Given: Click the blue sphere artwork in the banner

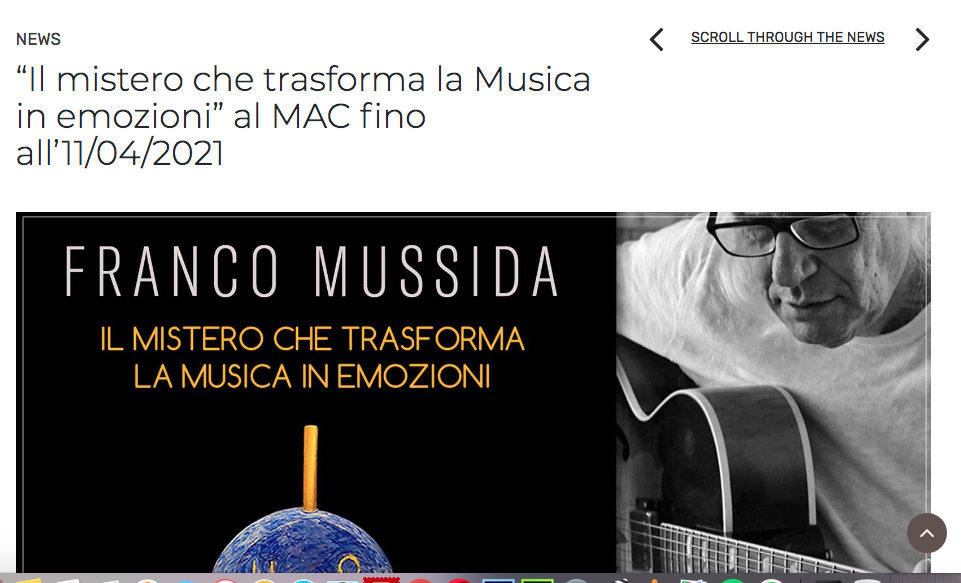Looking at the screenshot, I should [305, 543].
